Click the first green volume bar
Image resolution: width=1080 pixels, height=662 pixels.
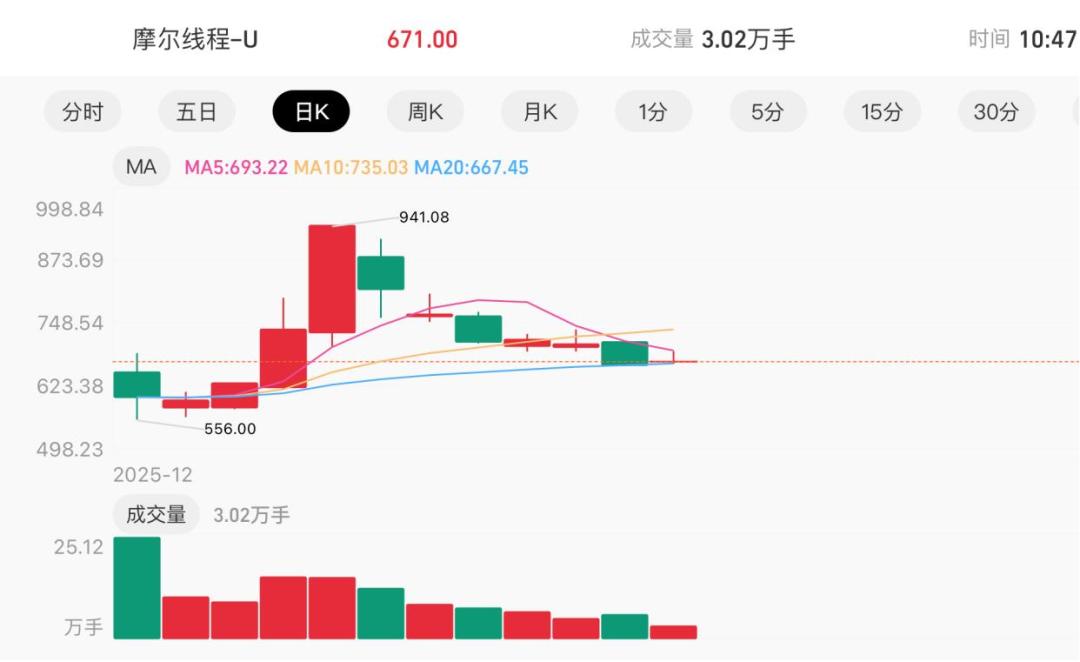pos(137,588)
